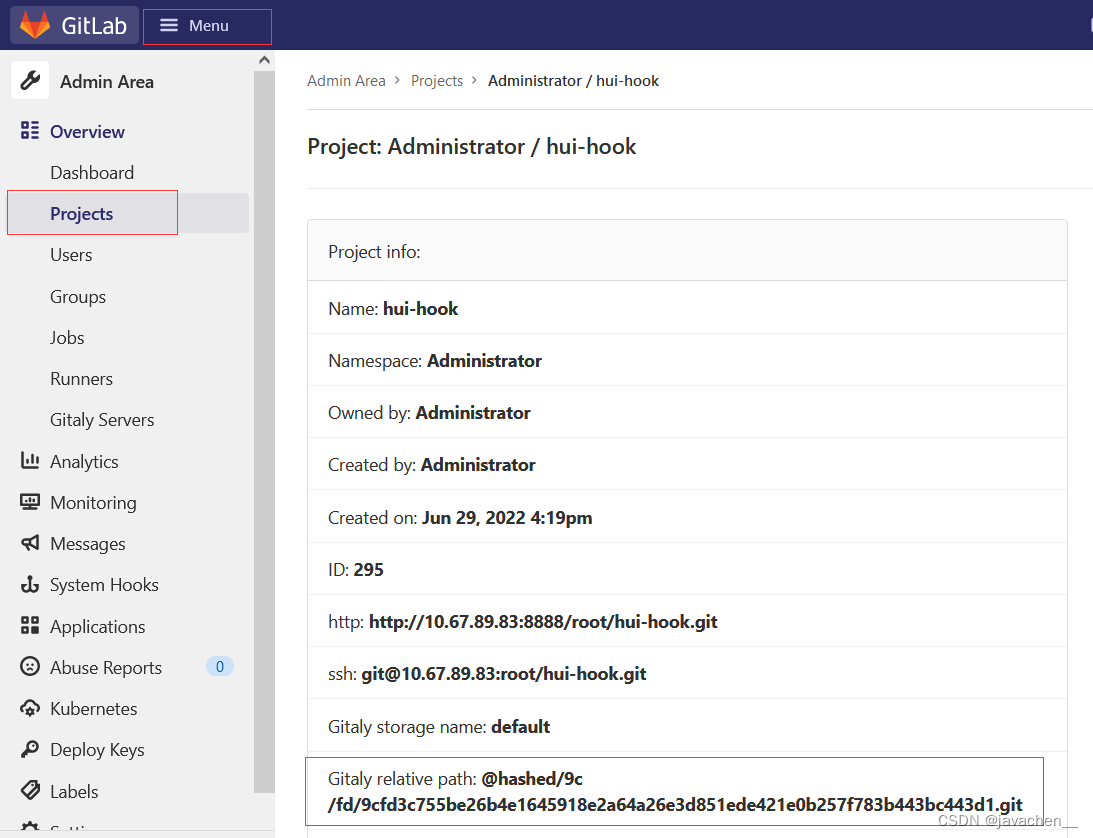Screen dimensions: 1093x838
Task: Open the Menu dropdown
Action: pyautogui.click(x=207, y=25)
